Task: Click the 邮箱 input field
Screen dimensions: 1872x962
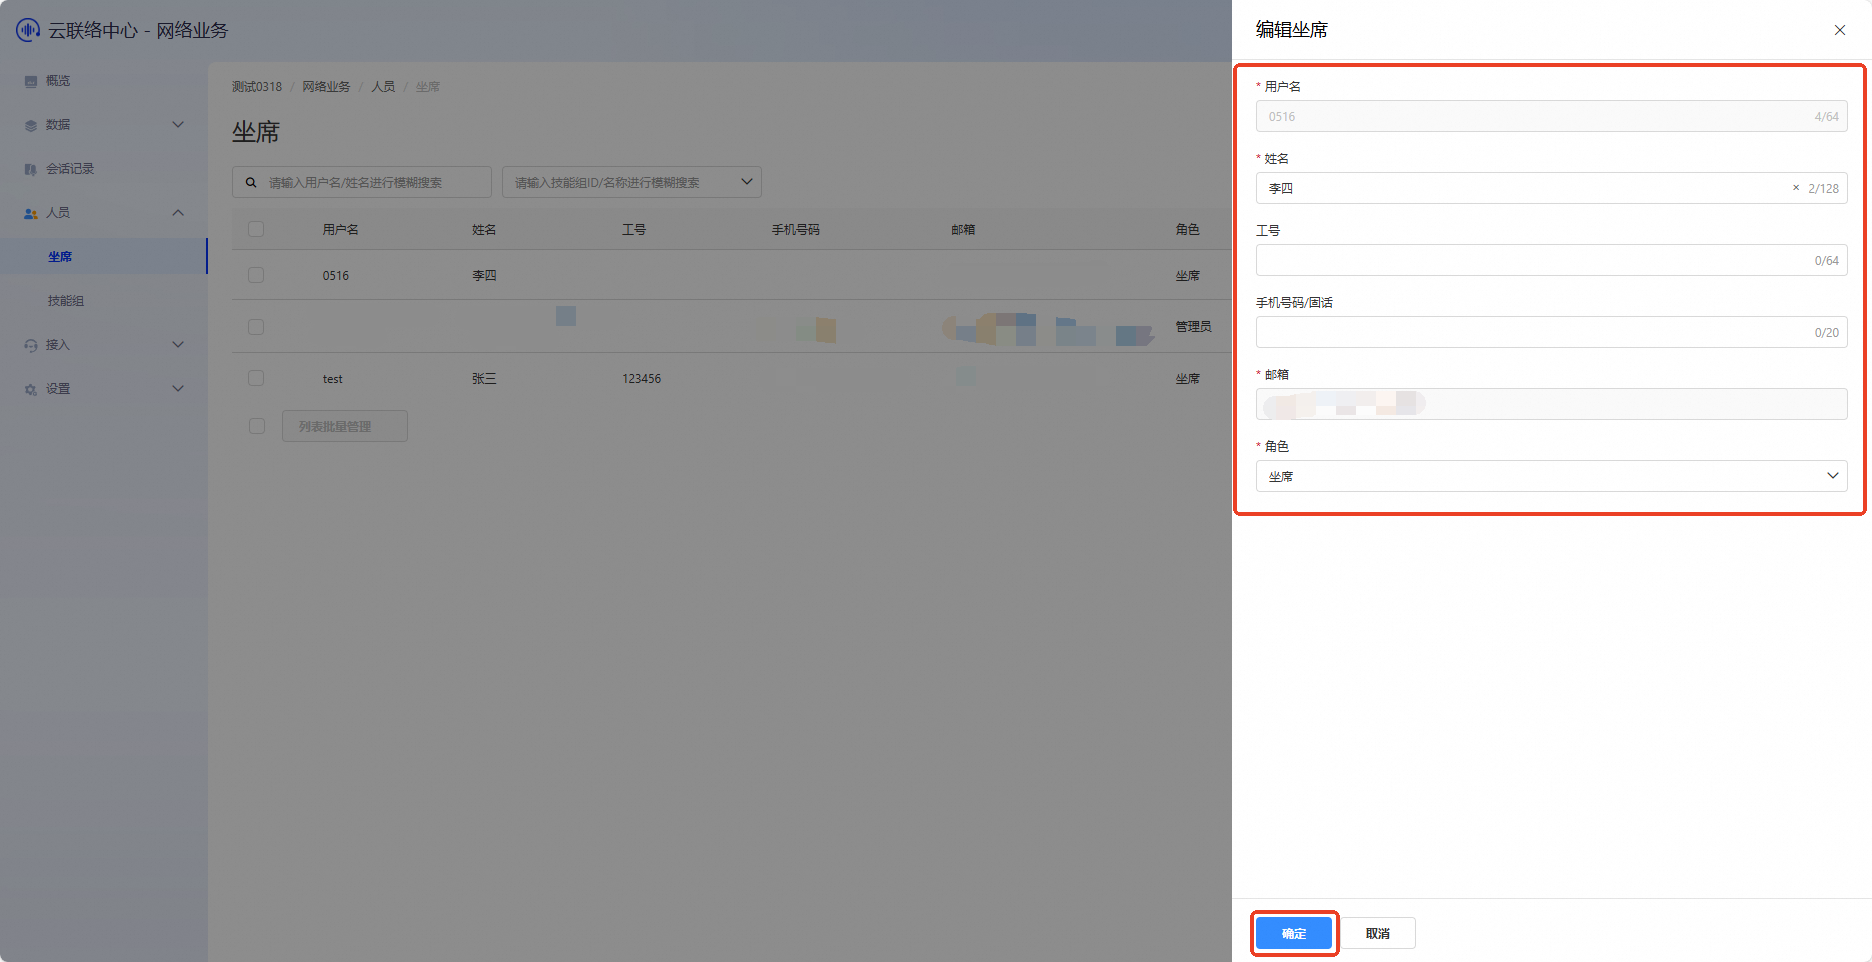Action: point(1551,404)
